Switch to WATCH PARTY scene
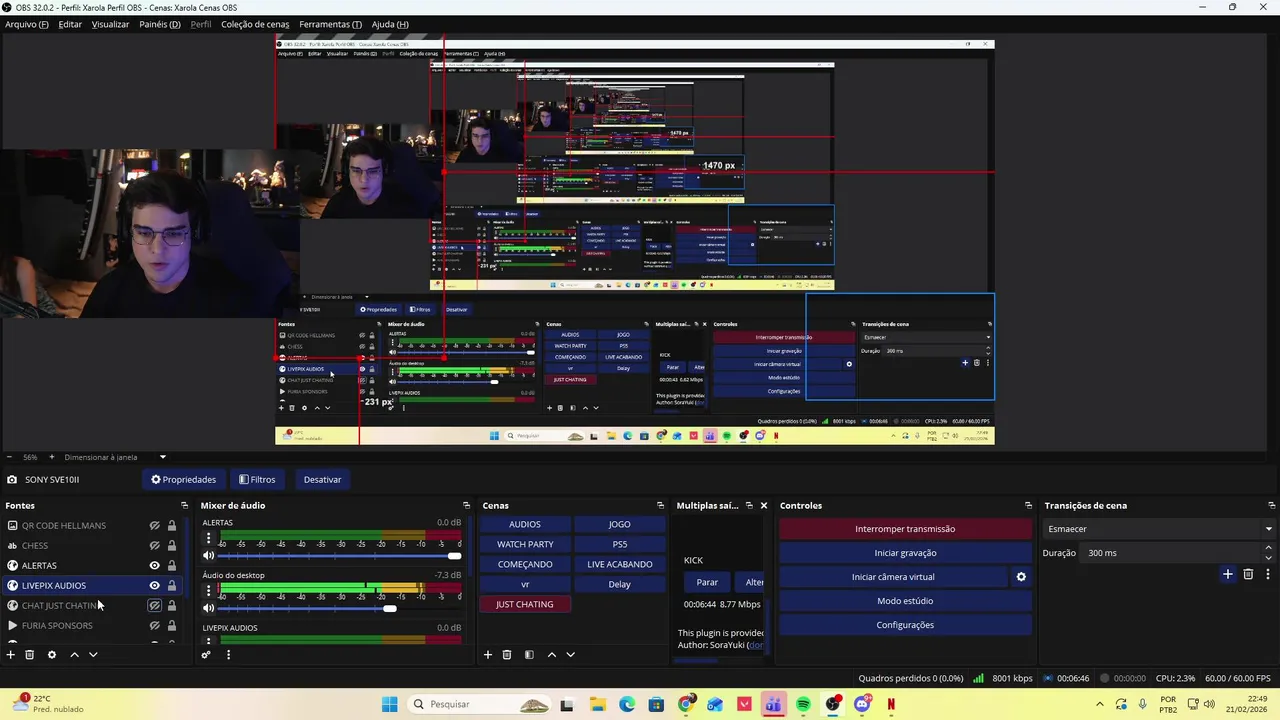The height and width of the screenshot is (720, 1280). (x=525, y=544)
